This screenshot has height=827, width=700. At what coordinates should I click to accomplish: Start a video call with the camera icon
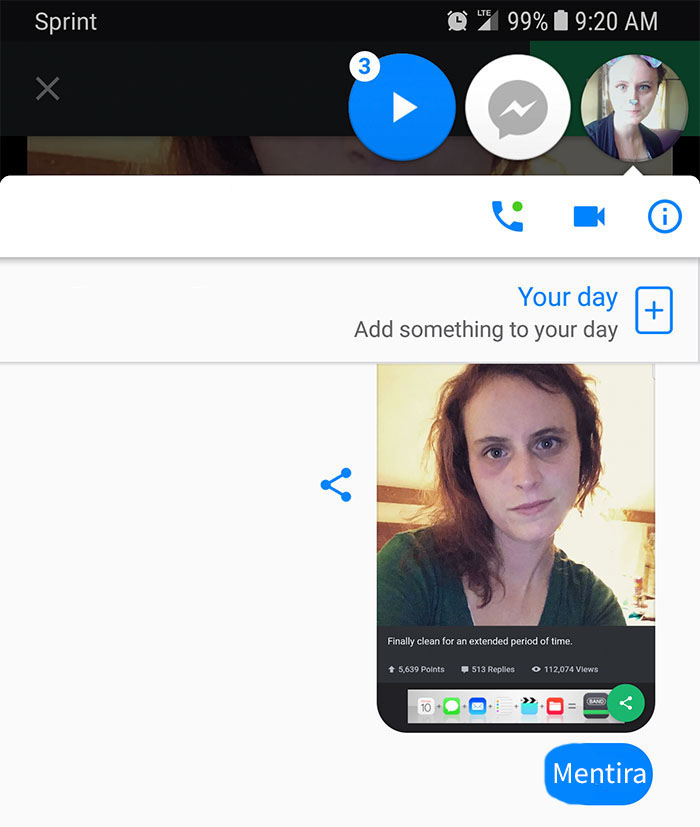click(589, 216)
